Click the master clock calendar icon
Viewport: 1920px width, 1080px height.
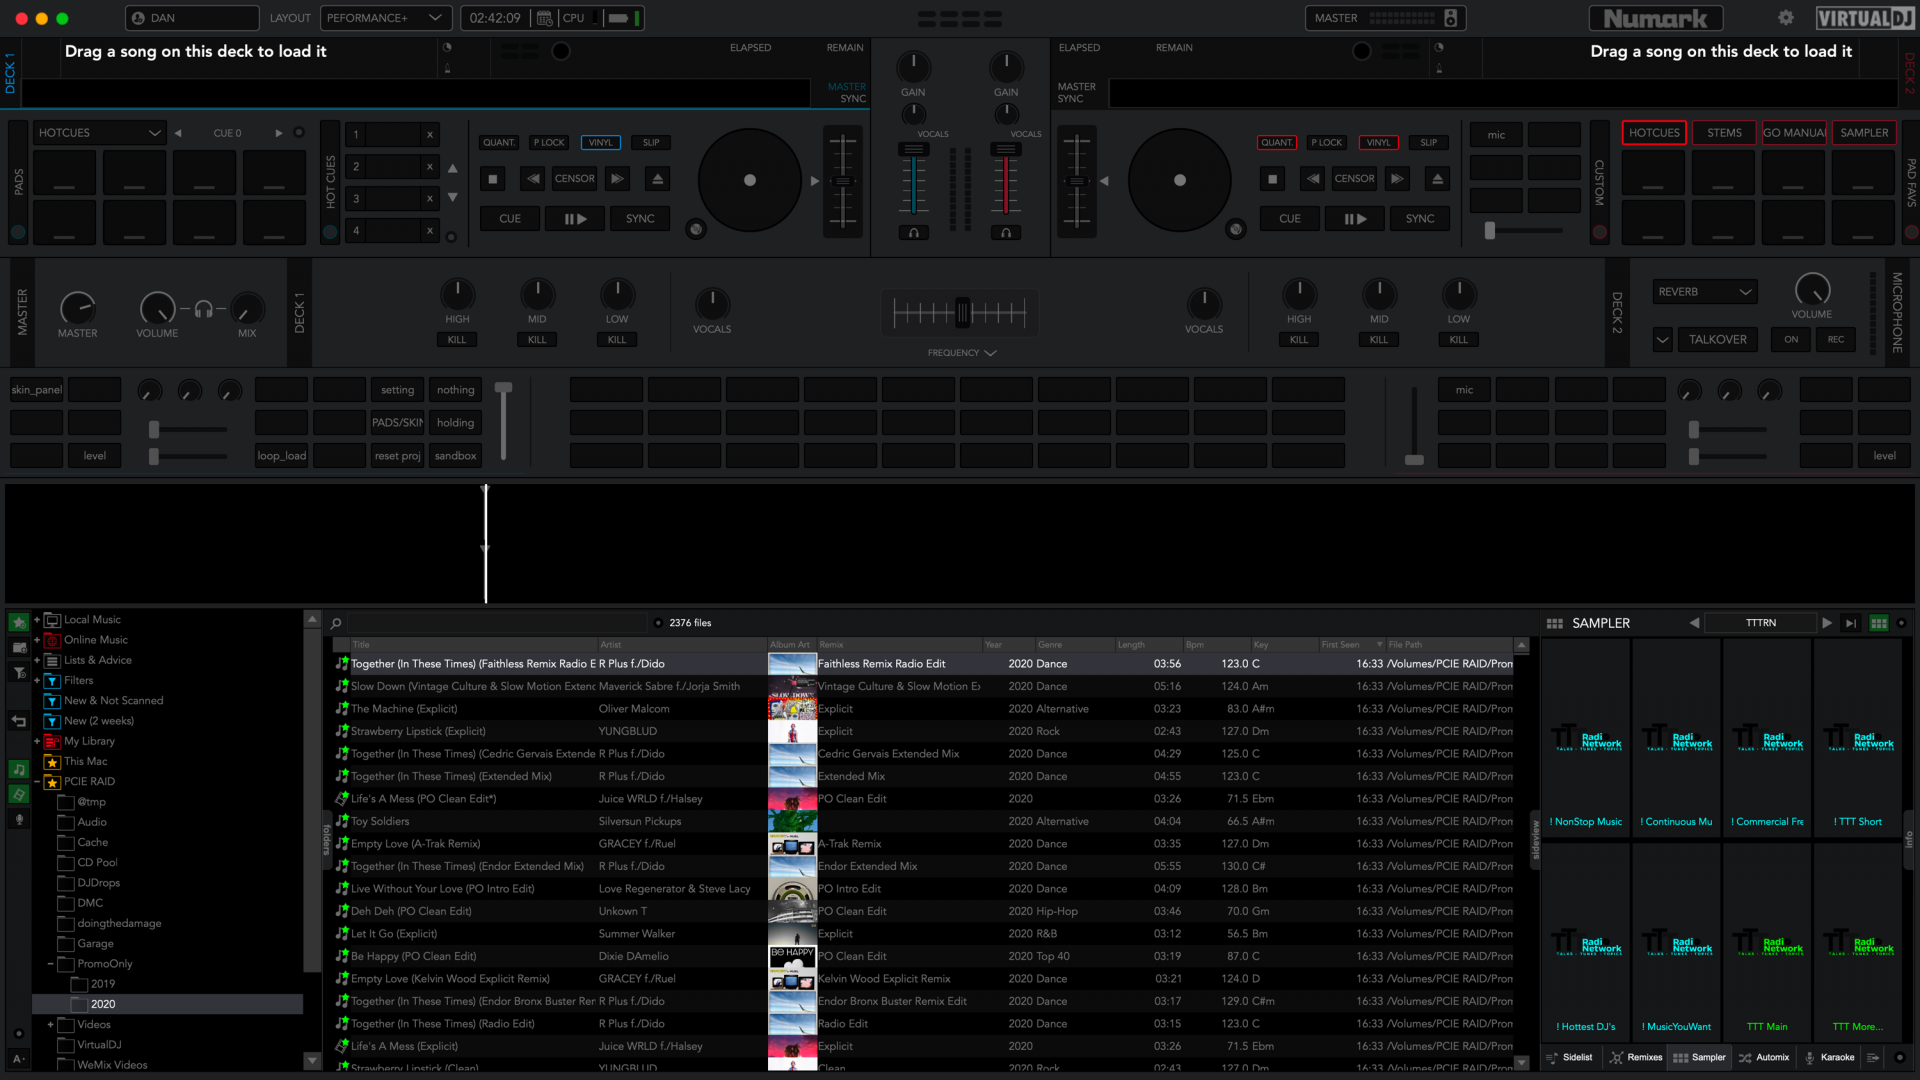tap(545, 18)
